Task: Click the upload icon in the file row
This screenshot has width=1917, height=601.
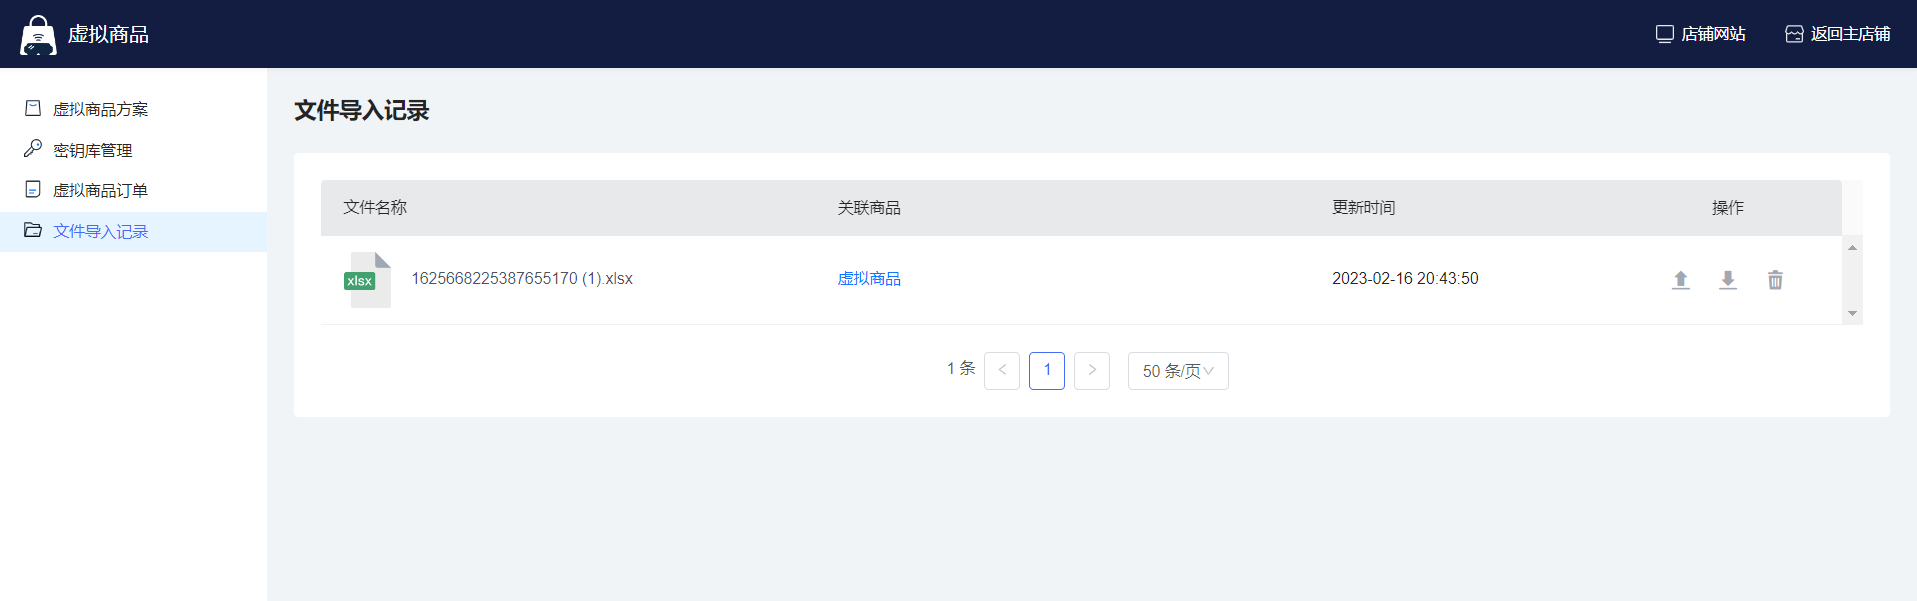Action: point(1680,280)
